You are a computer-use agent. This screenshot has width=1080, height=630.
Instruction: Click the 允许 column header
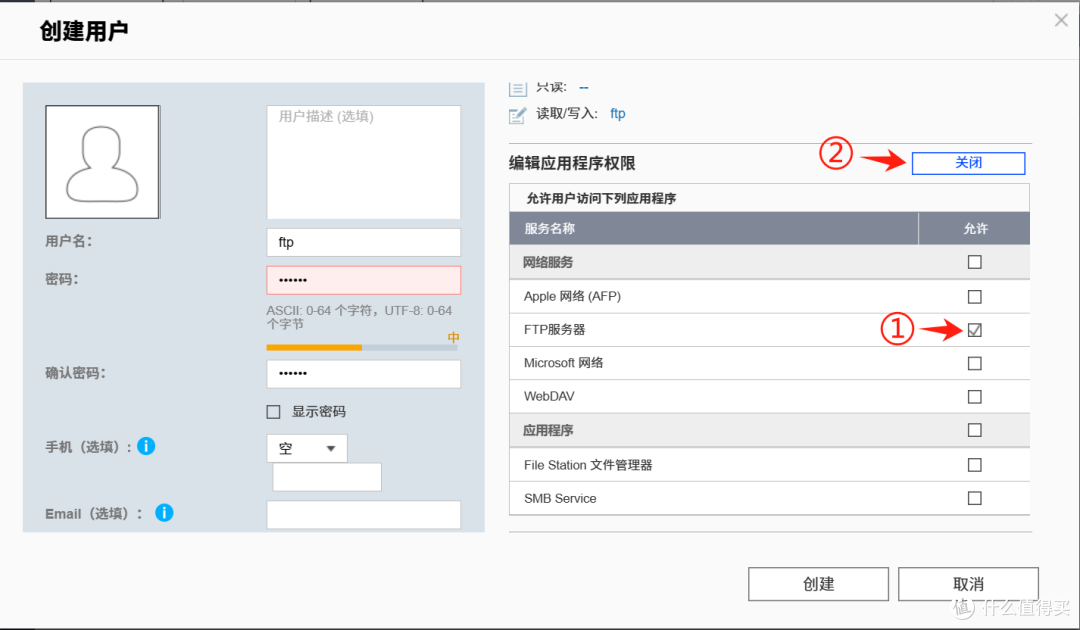(975, 229)
